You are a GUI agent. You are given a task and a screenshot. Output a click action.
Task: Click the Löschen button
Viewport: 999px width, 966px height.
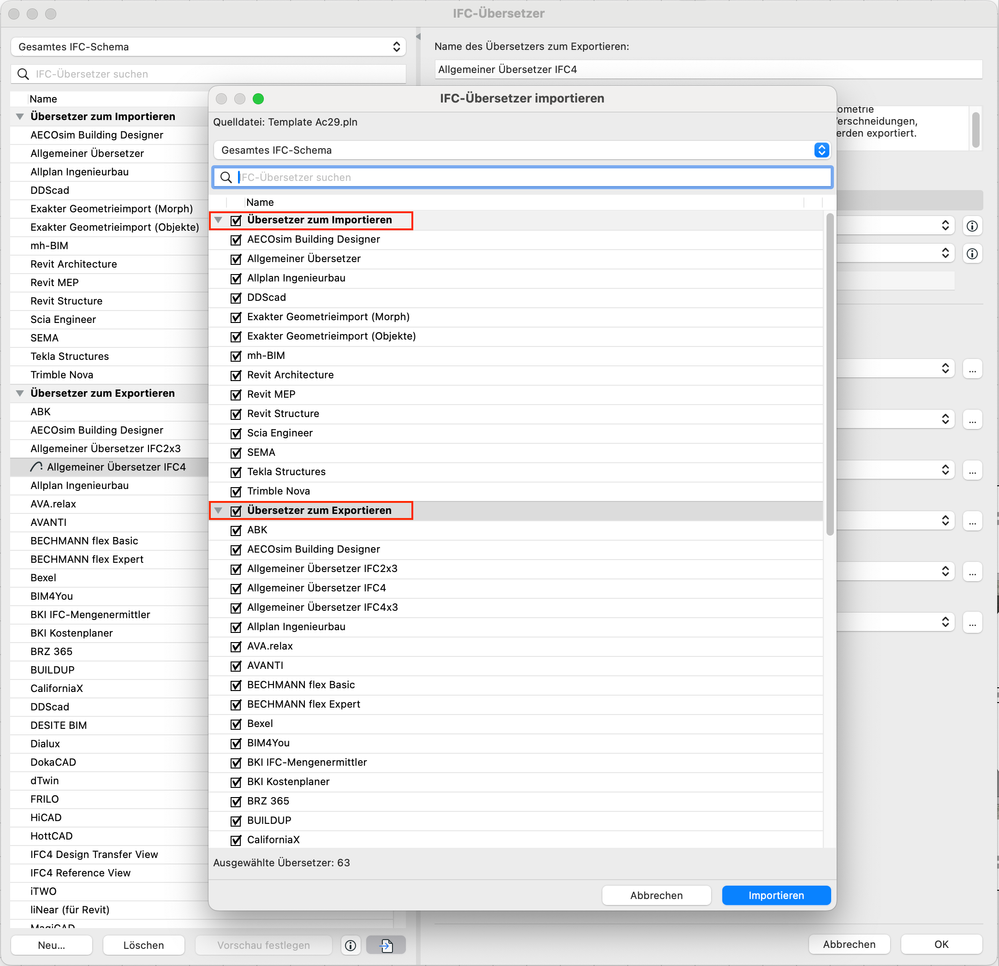coord(143,945)
